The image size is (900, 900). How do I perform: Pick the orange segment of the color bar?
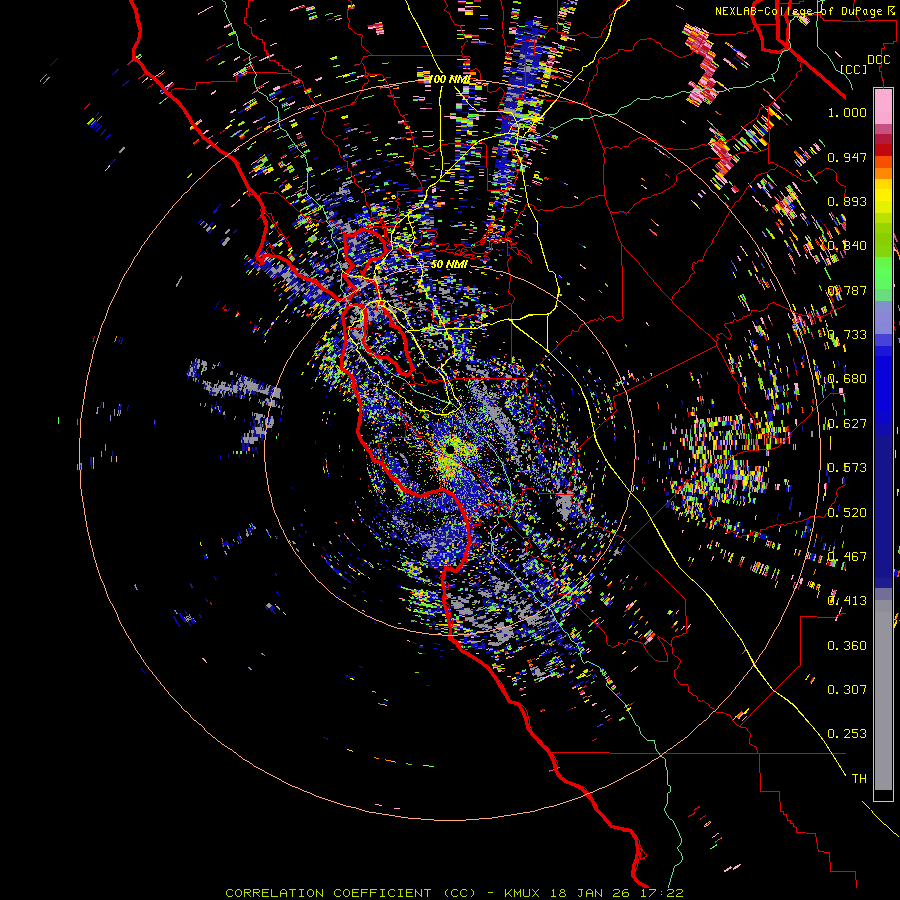pos(883,173)
